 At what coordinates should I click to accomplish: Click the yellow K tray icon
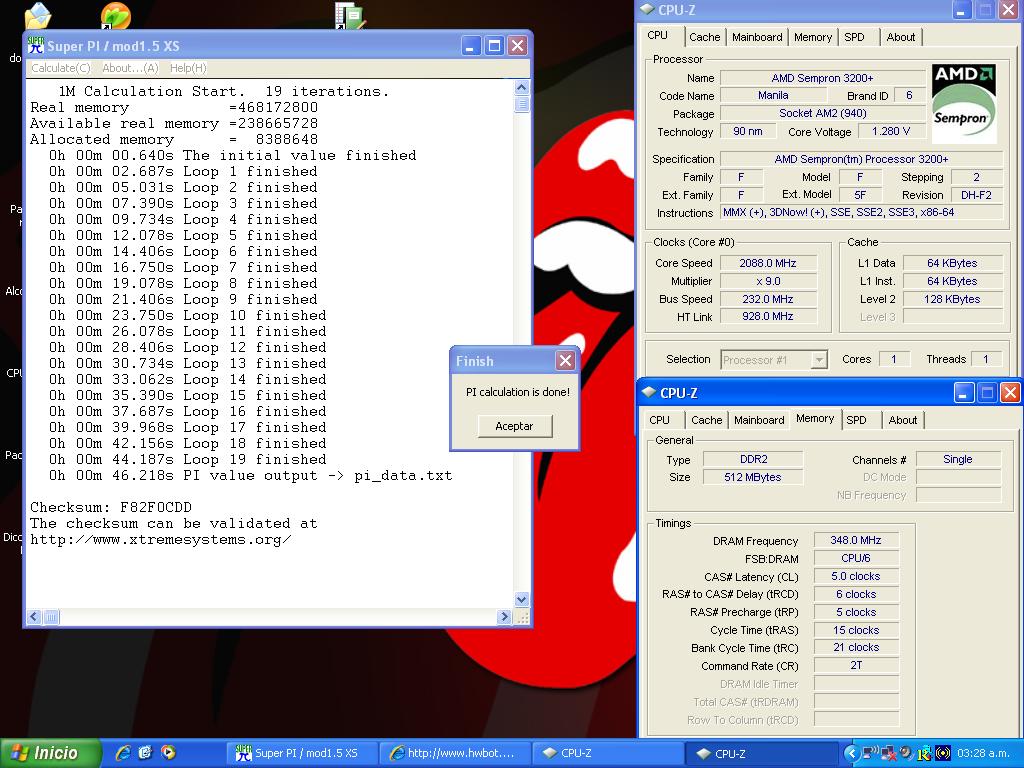coord(924,754)
